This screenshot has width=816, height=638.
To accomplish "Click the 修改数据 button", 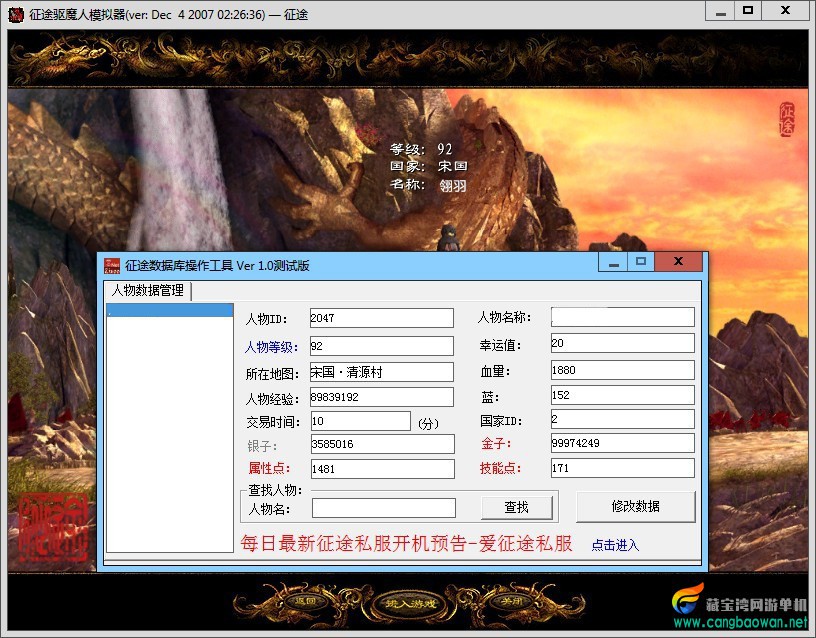I will click(x=635, y=506).
